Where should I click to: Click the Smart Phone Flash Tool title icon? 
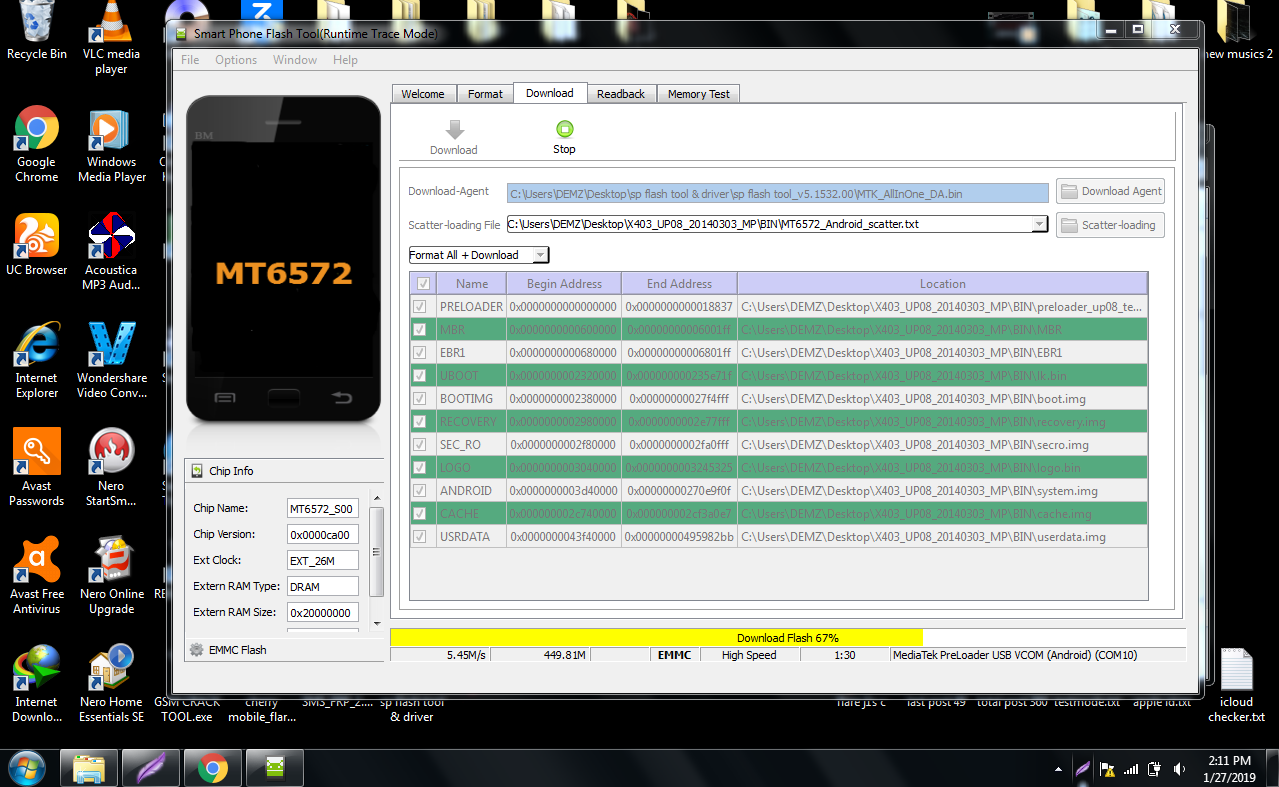pos(181,33)
